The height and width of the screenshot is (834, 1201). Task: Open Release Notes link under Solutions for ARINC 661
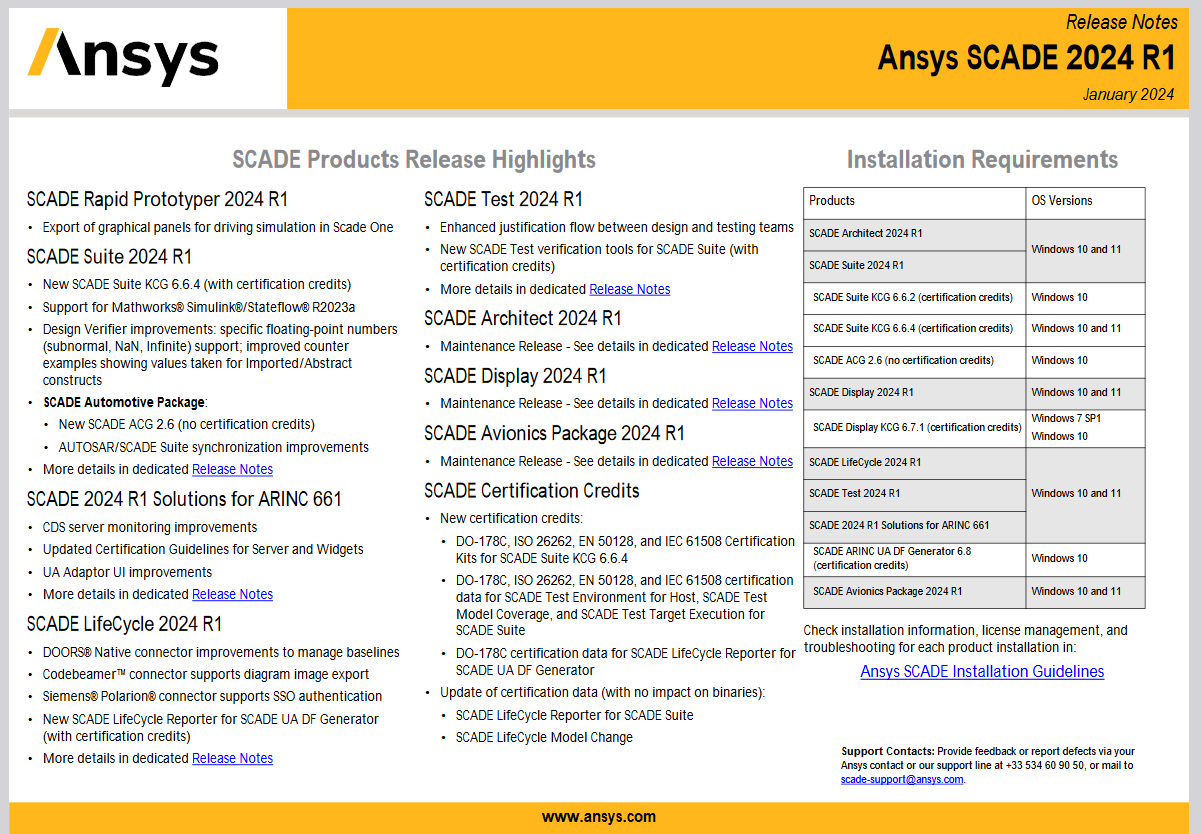click(232, 594)
